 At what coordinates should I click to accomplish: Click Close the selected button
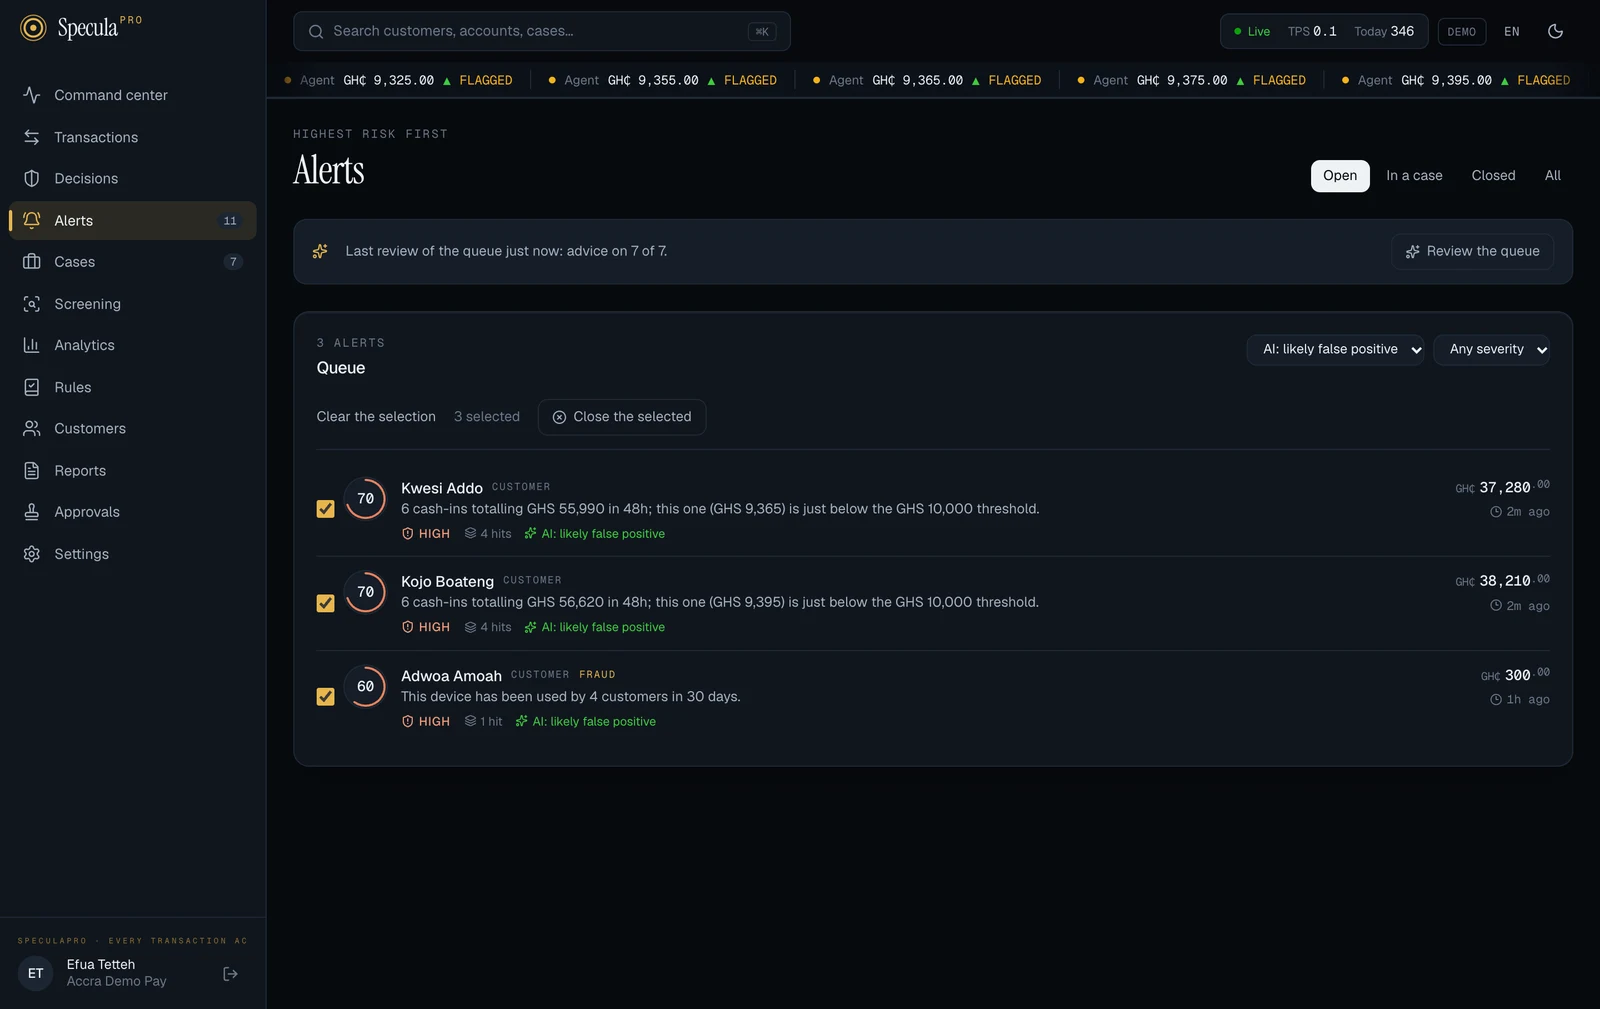pyautogui.click(x=622, y=417)
